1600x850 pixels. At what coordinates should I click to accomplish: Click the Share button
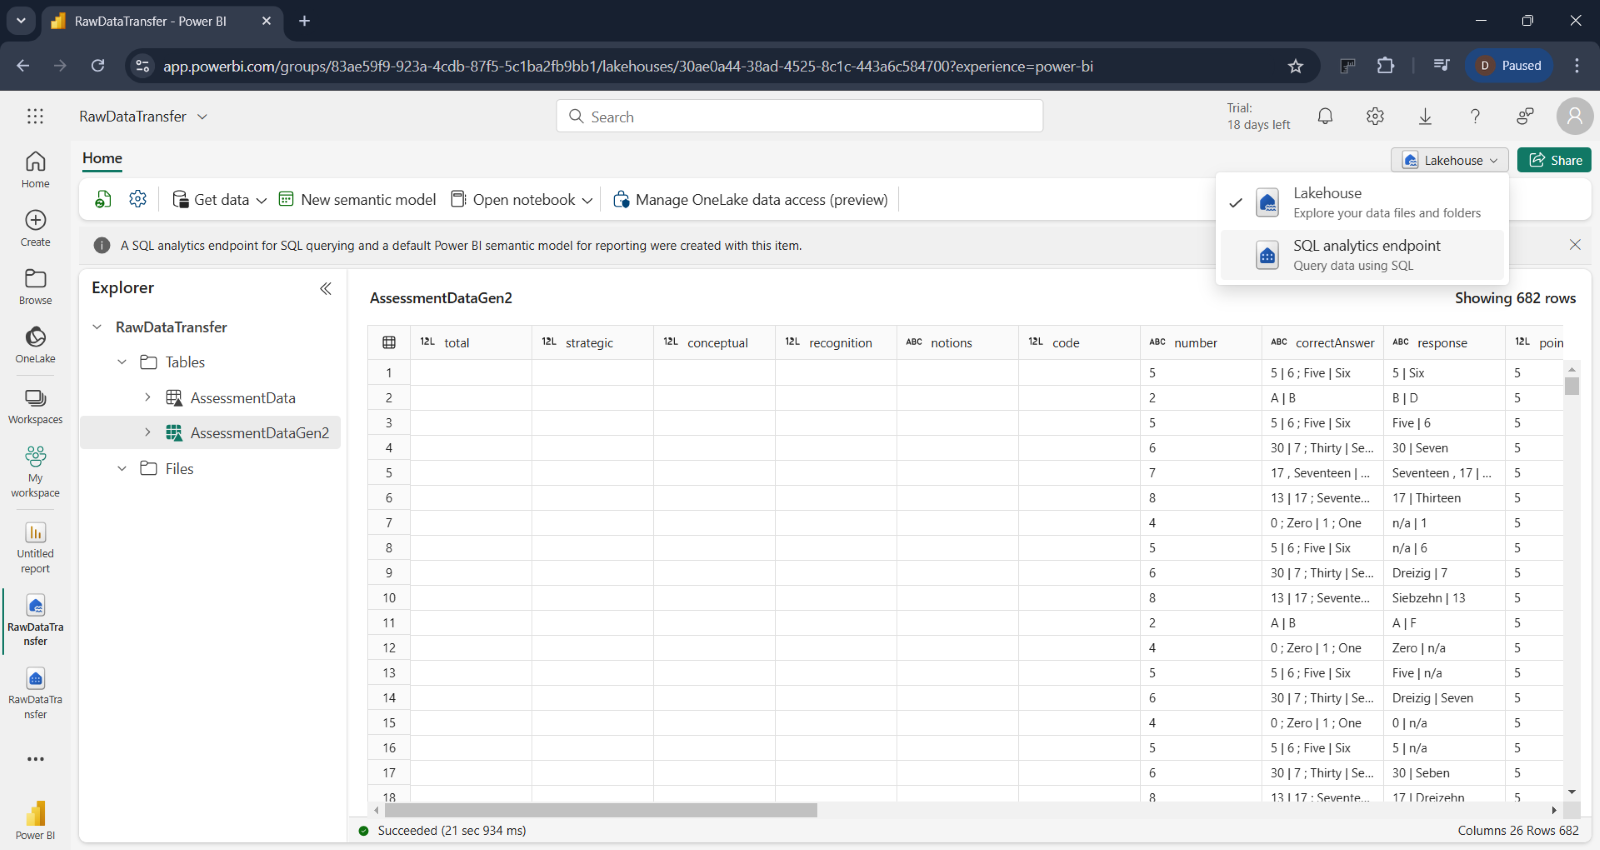1554,160
